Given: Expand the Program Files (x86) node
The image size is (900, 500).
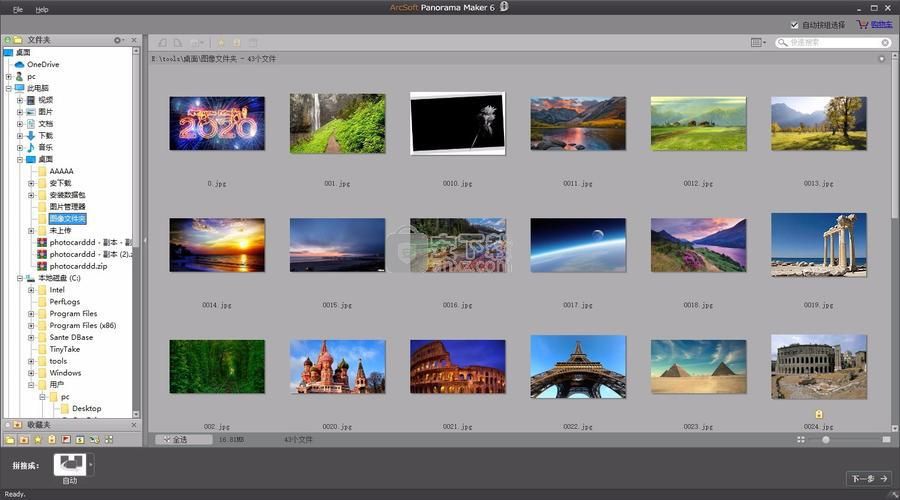Looking at the screenshot, I should (x=32, y=325).
